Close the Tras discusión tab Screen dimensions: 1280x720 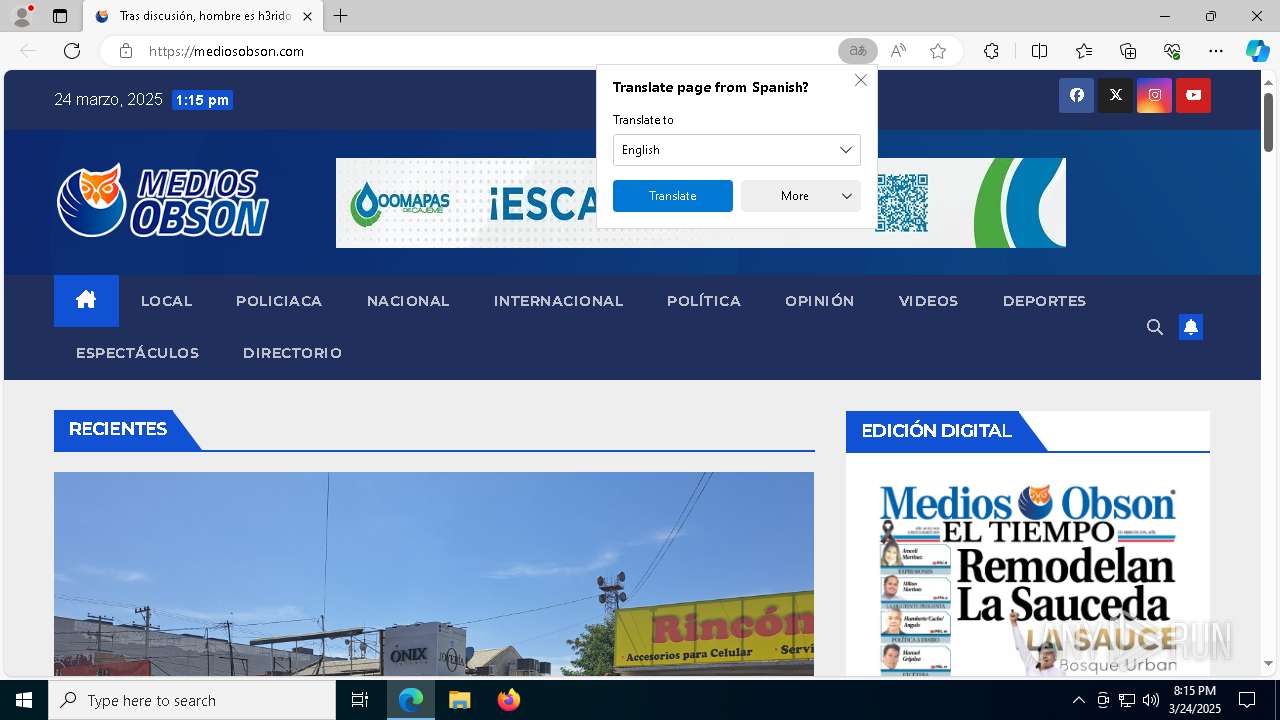(307, 16)
